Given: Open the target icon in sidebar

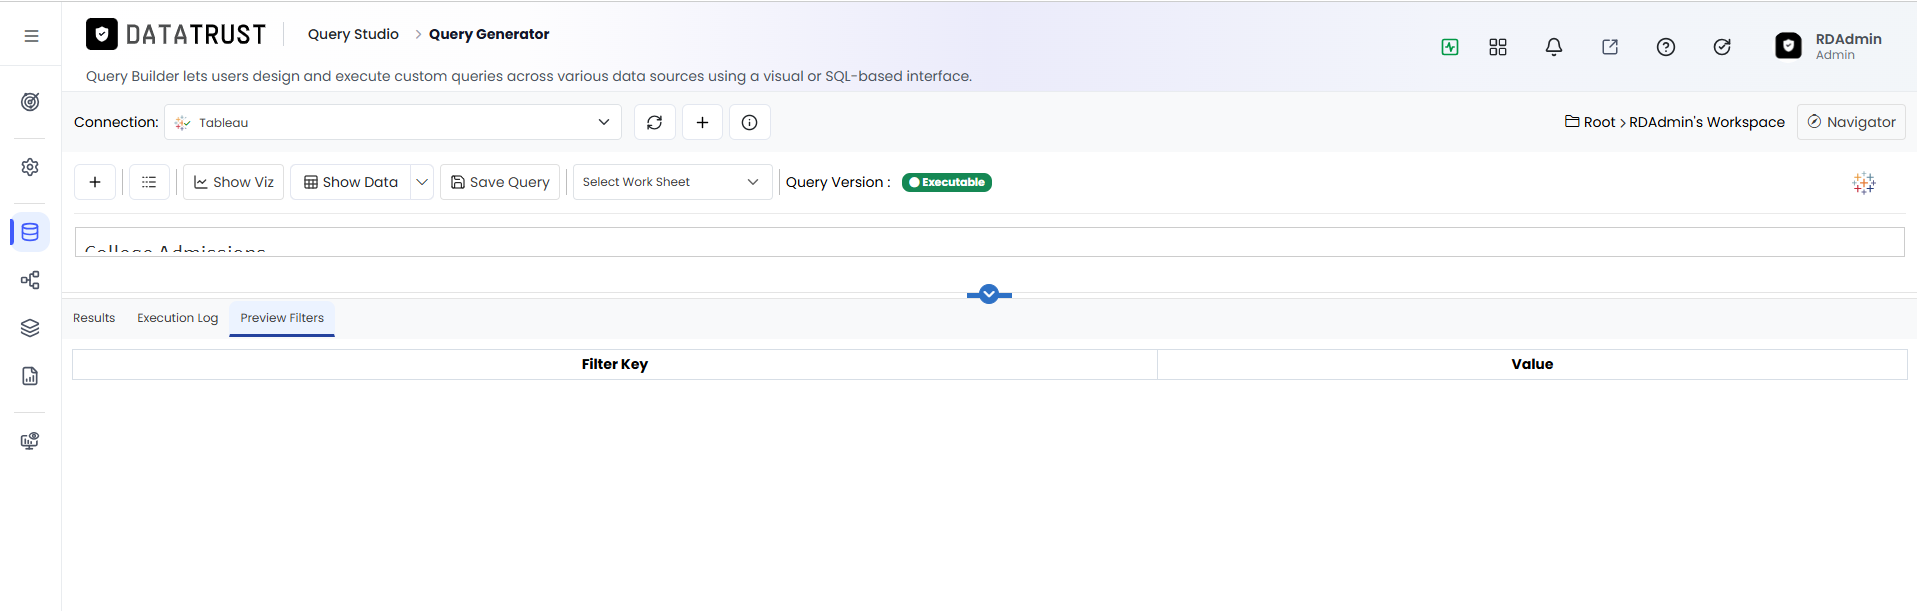Looking at the screenshot, I should pos(30,102).
